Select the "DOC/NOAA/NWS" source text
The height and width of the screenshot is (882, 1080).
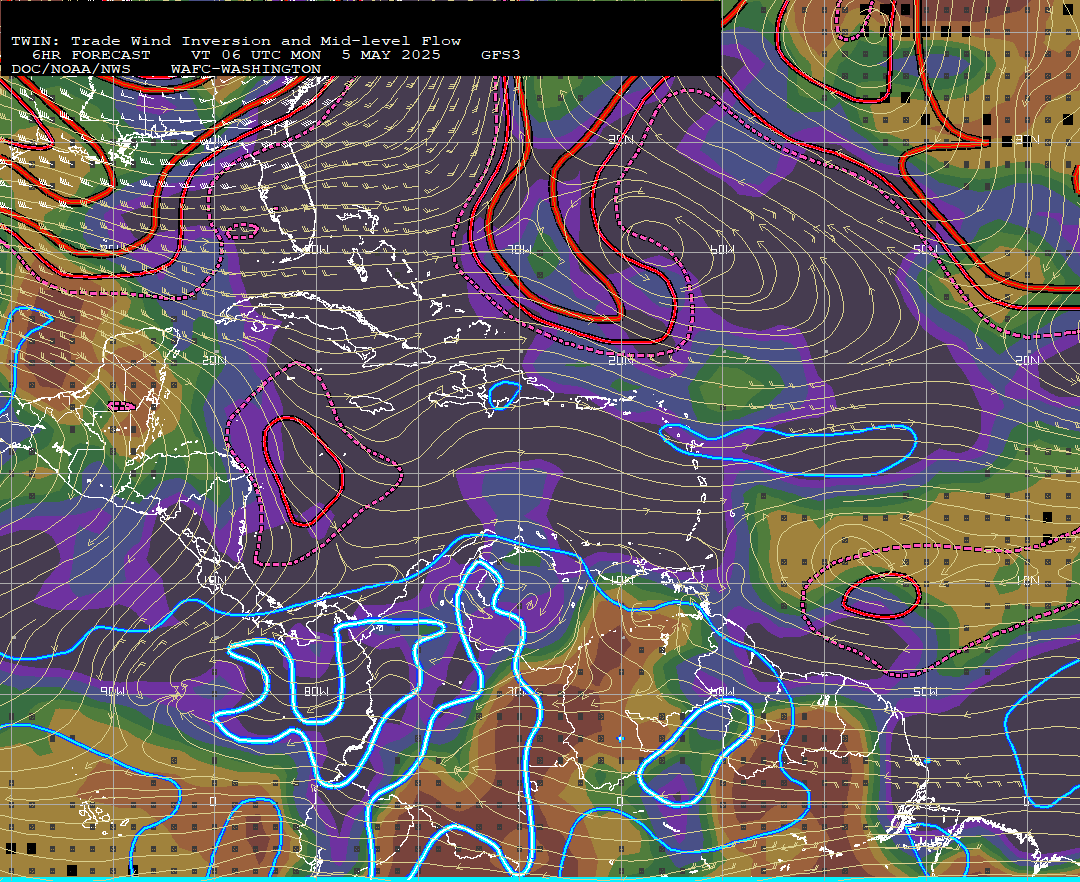tap(70, 69)
